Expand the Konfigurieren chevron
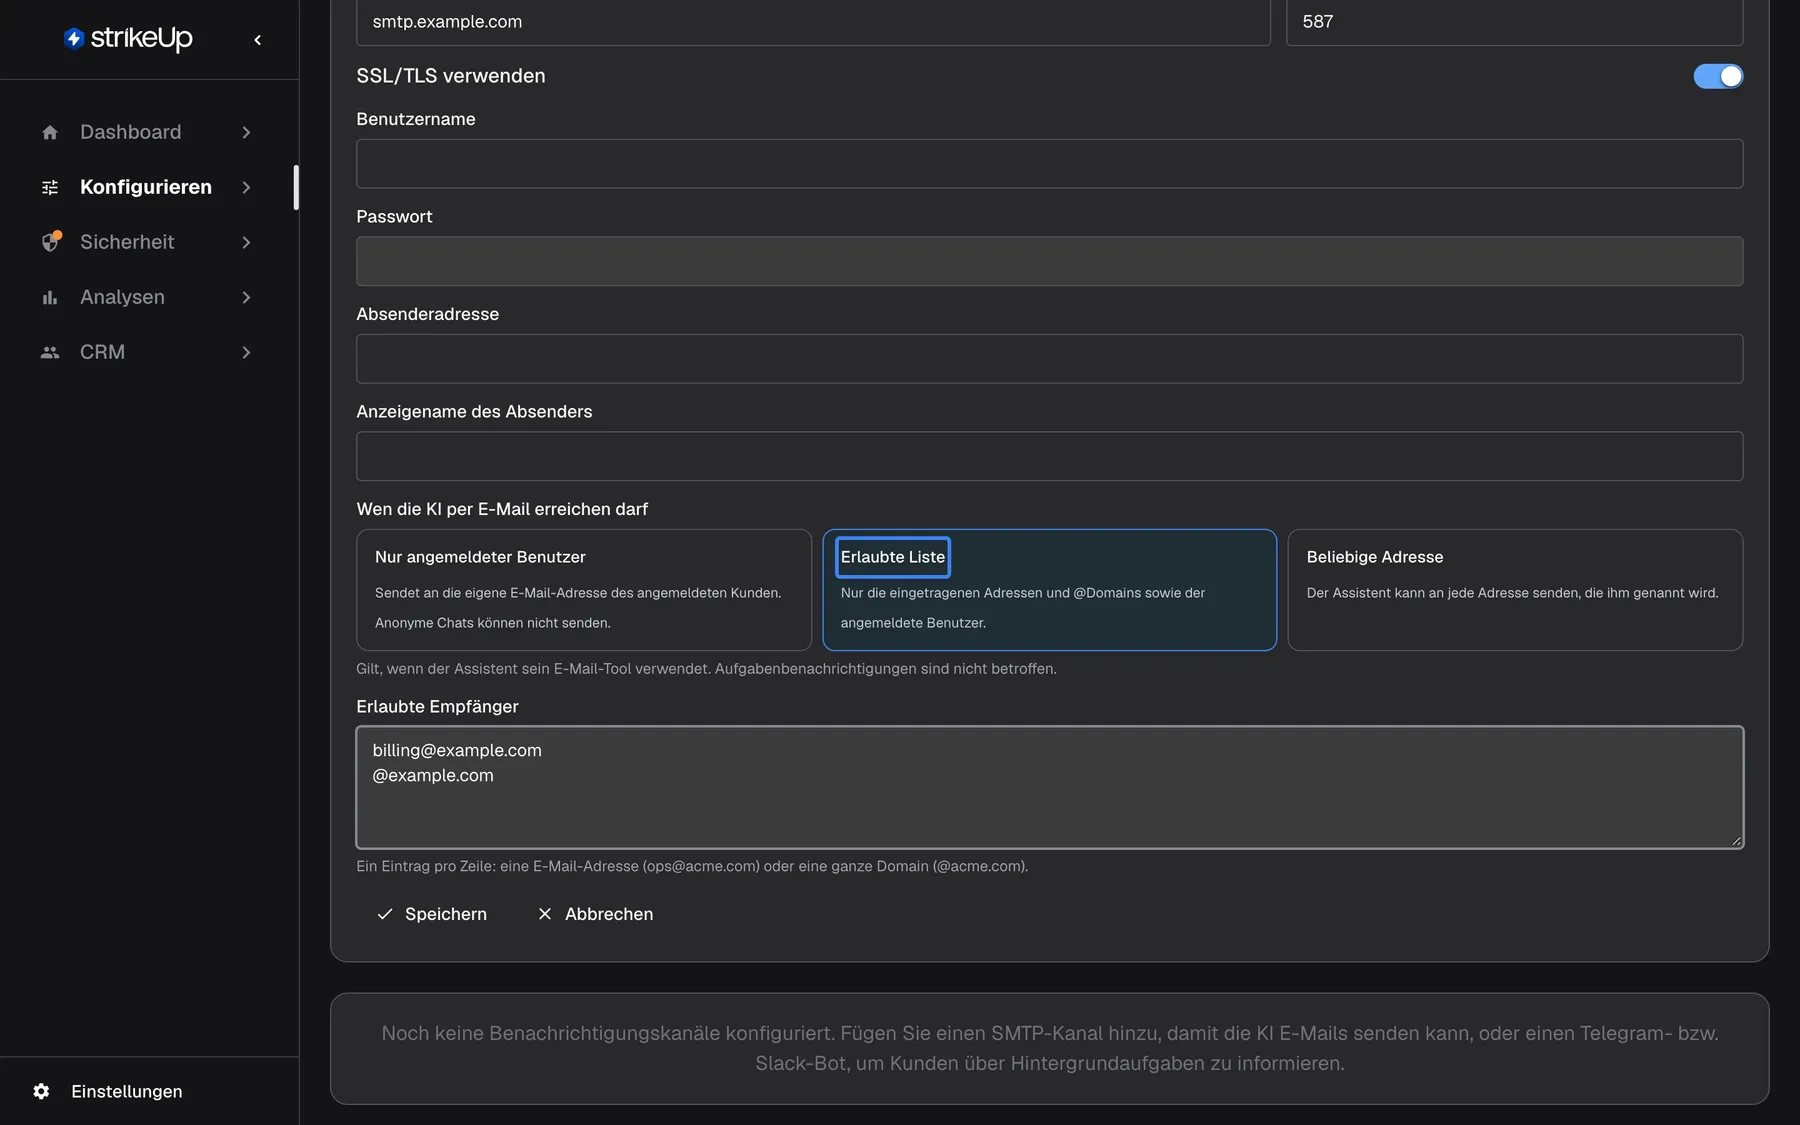The height and width of the screenshot is (1125, 1800). click(246, 187)
